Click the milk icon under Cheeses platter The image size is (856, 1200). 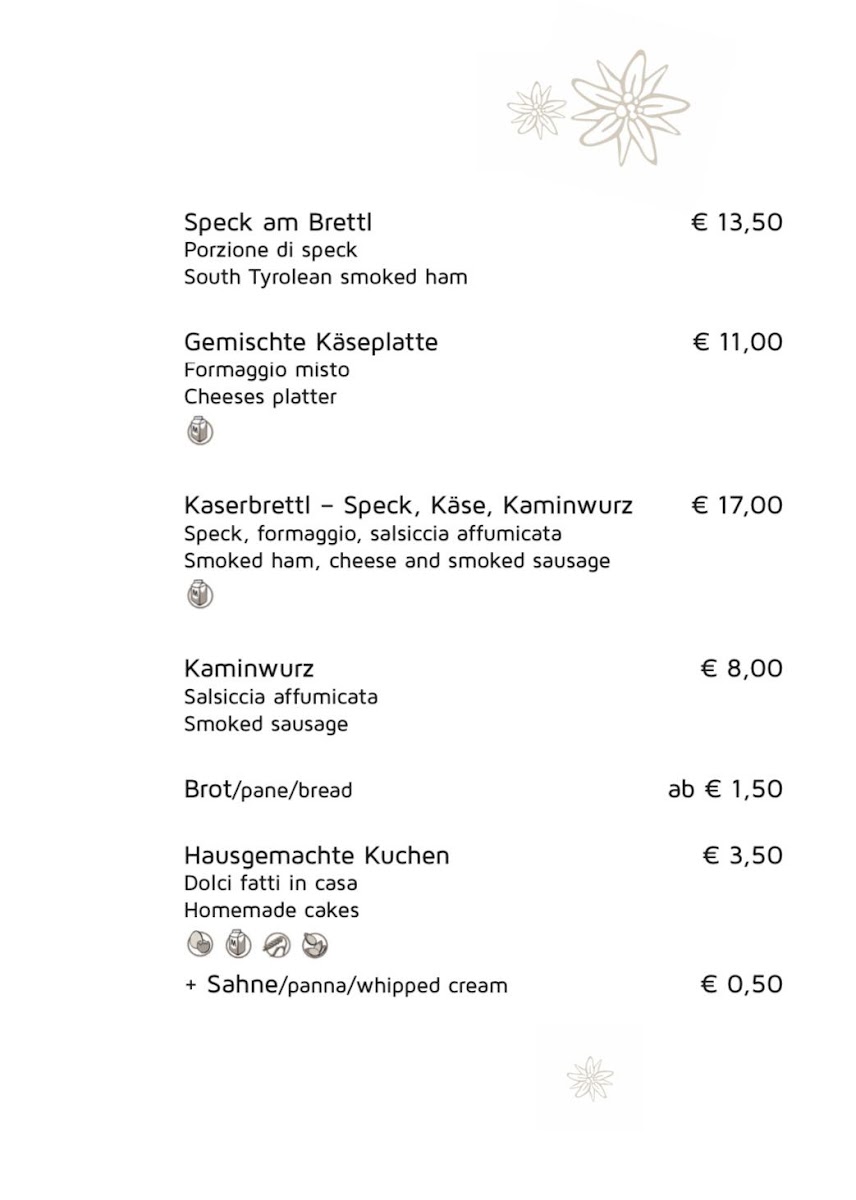tap(200, 431)
